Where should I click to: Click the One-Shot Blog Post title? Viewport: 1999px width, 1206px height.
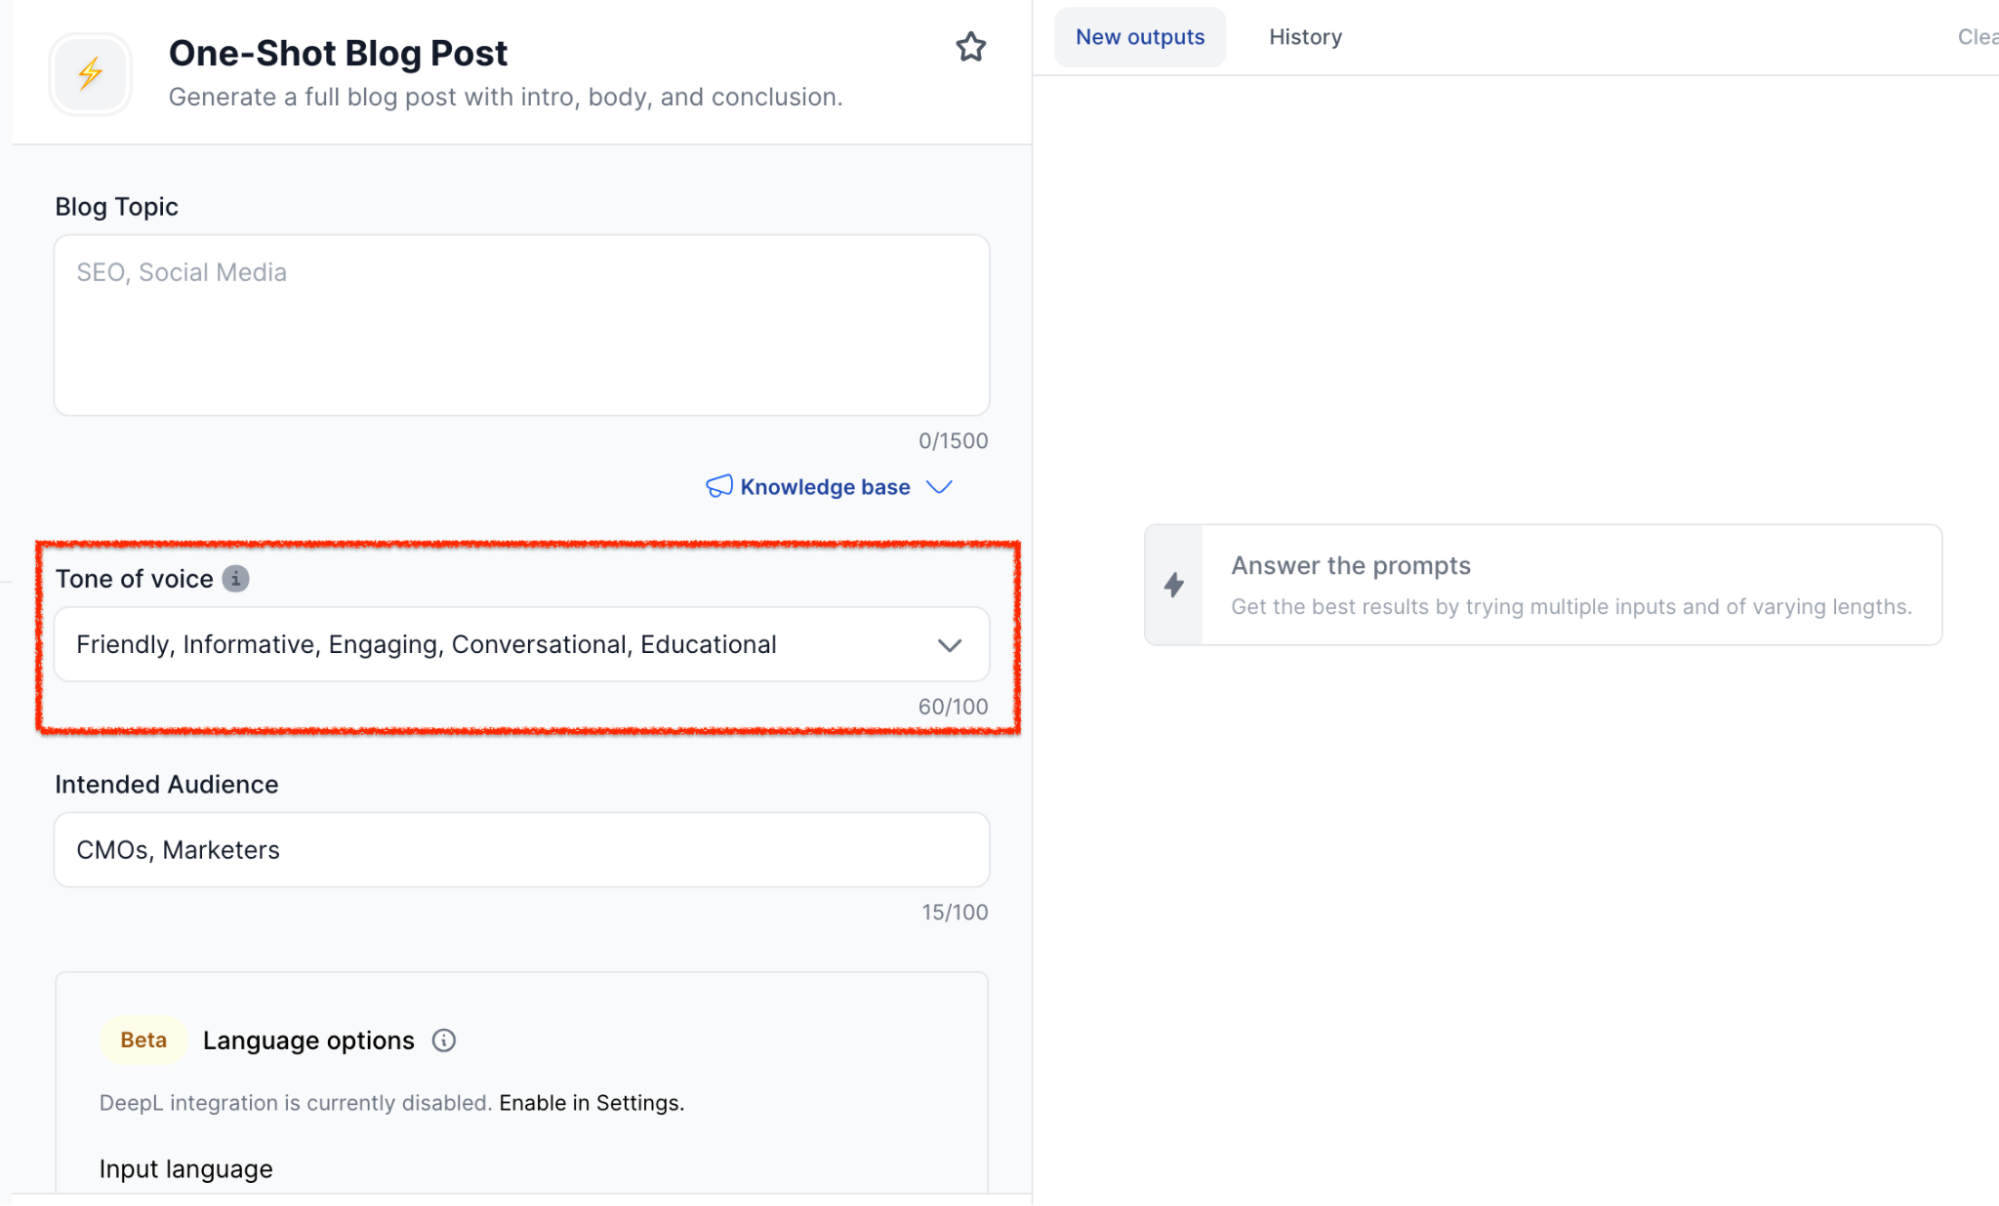[338, 53]
